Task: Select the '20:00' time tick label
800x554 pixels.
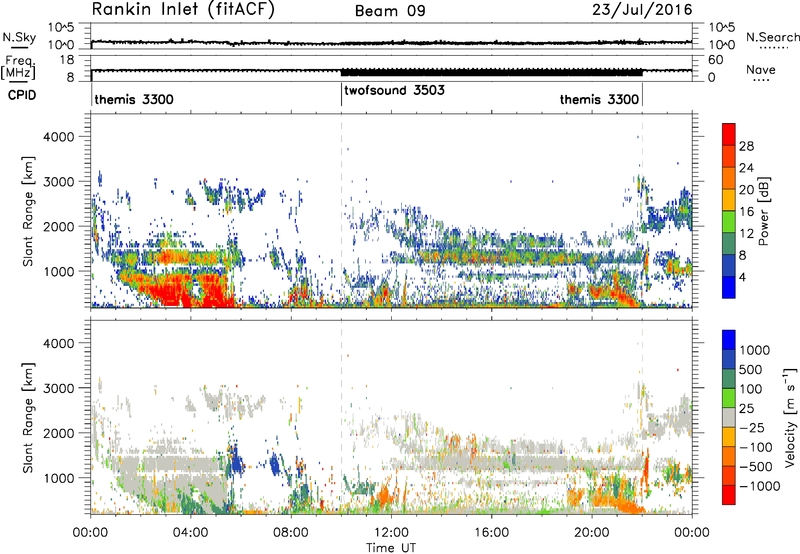Action: point(592,533)
